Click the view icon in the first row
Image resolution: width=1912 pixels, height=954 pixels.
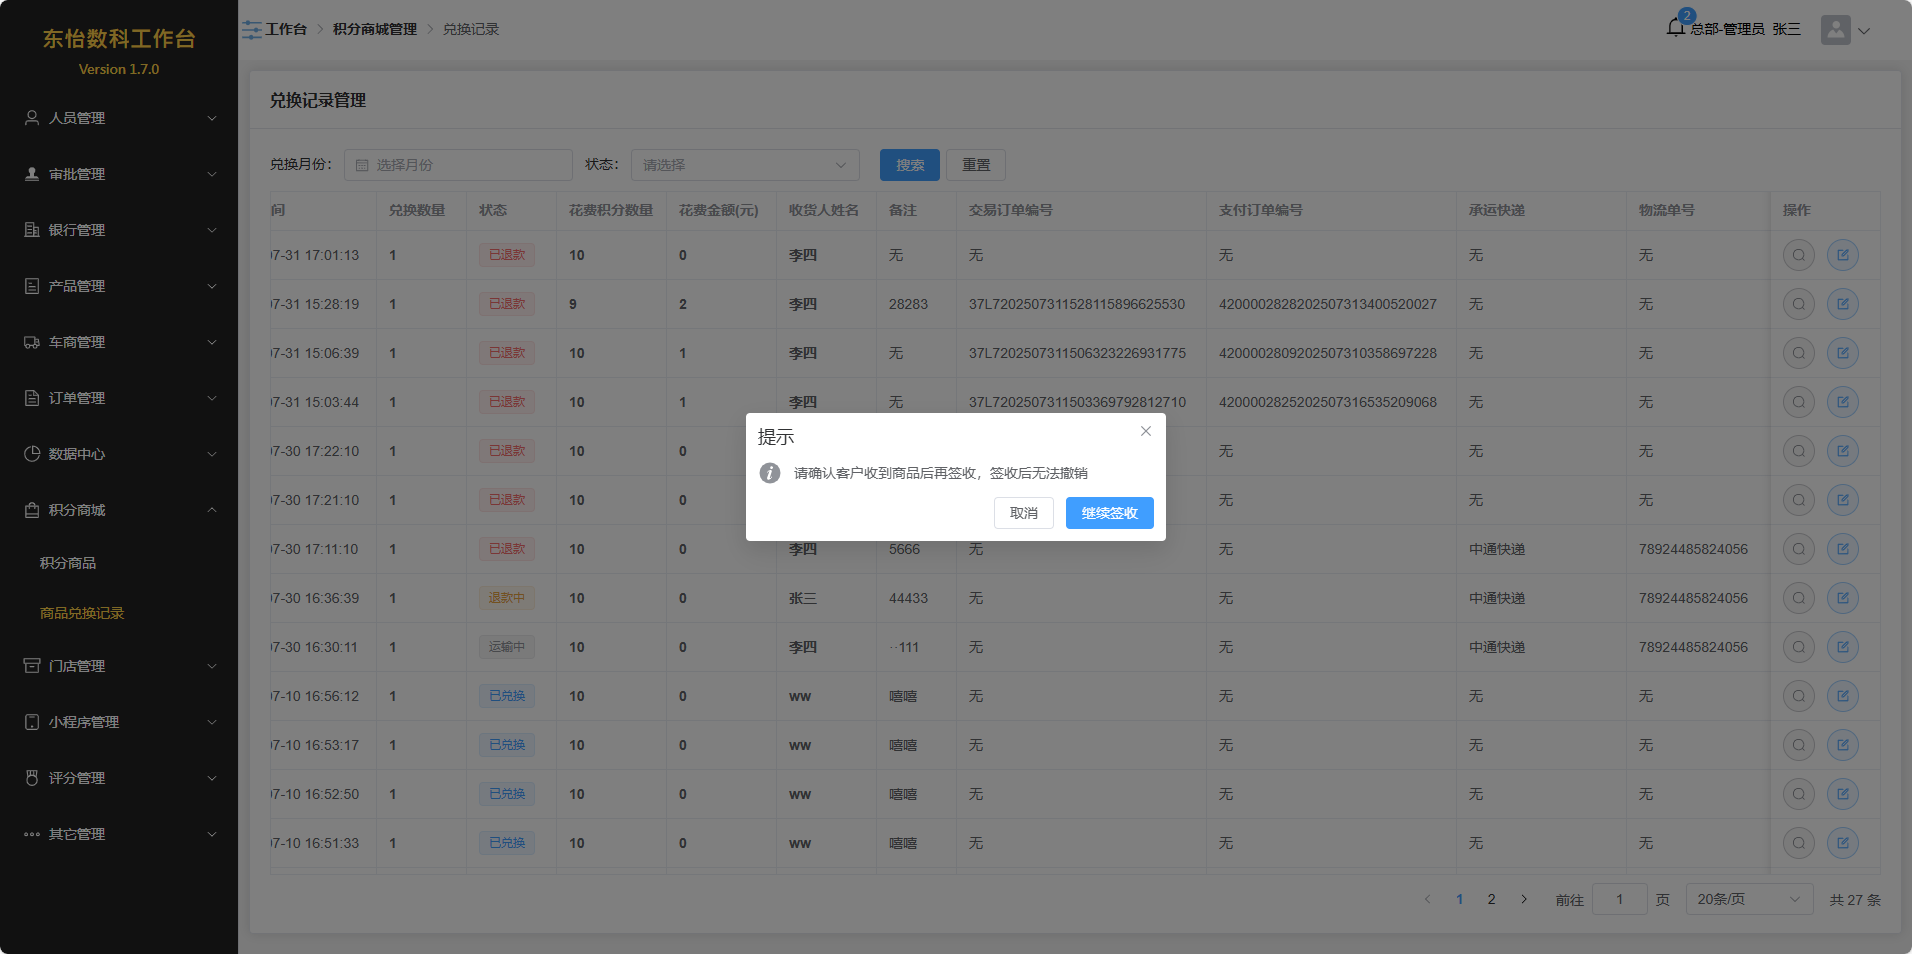[x=1798, y=255]
